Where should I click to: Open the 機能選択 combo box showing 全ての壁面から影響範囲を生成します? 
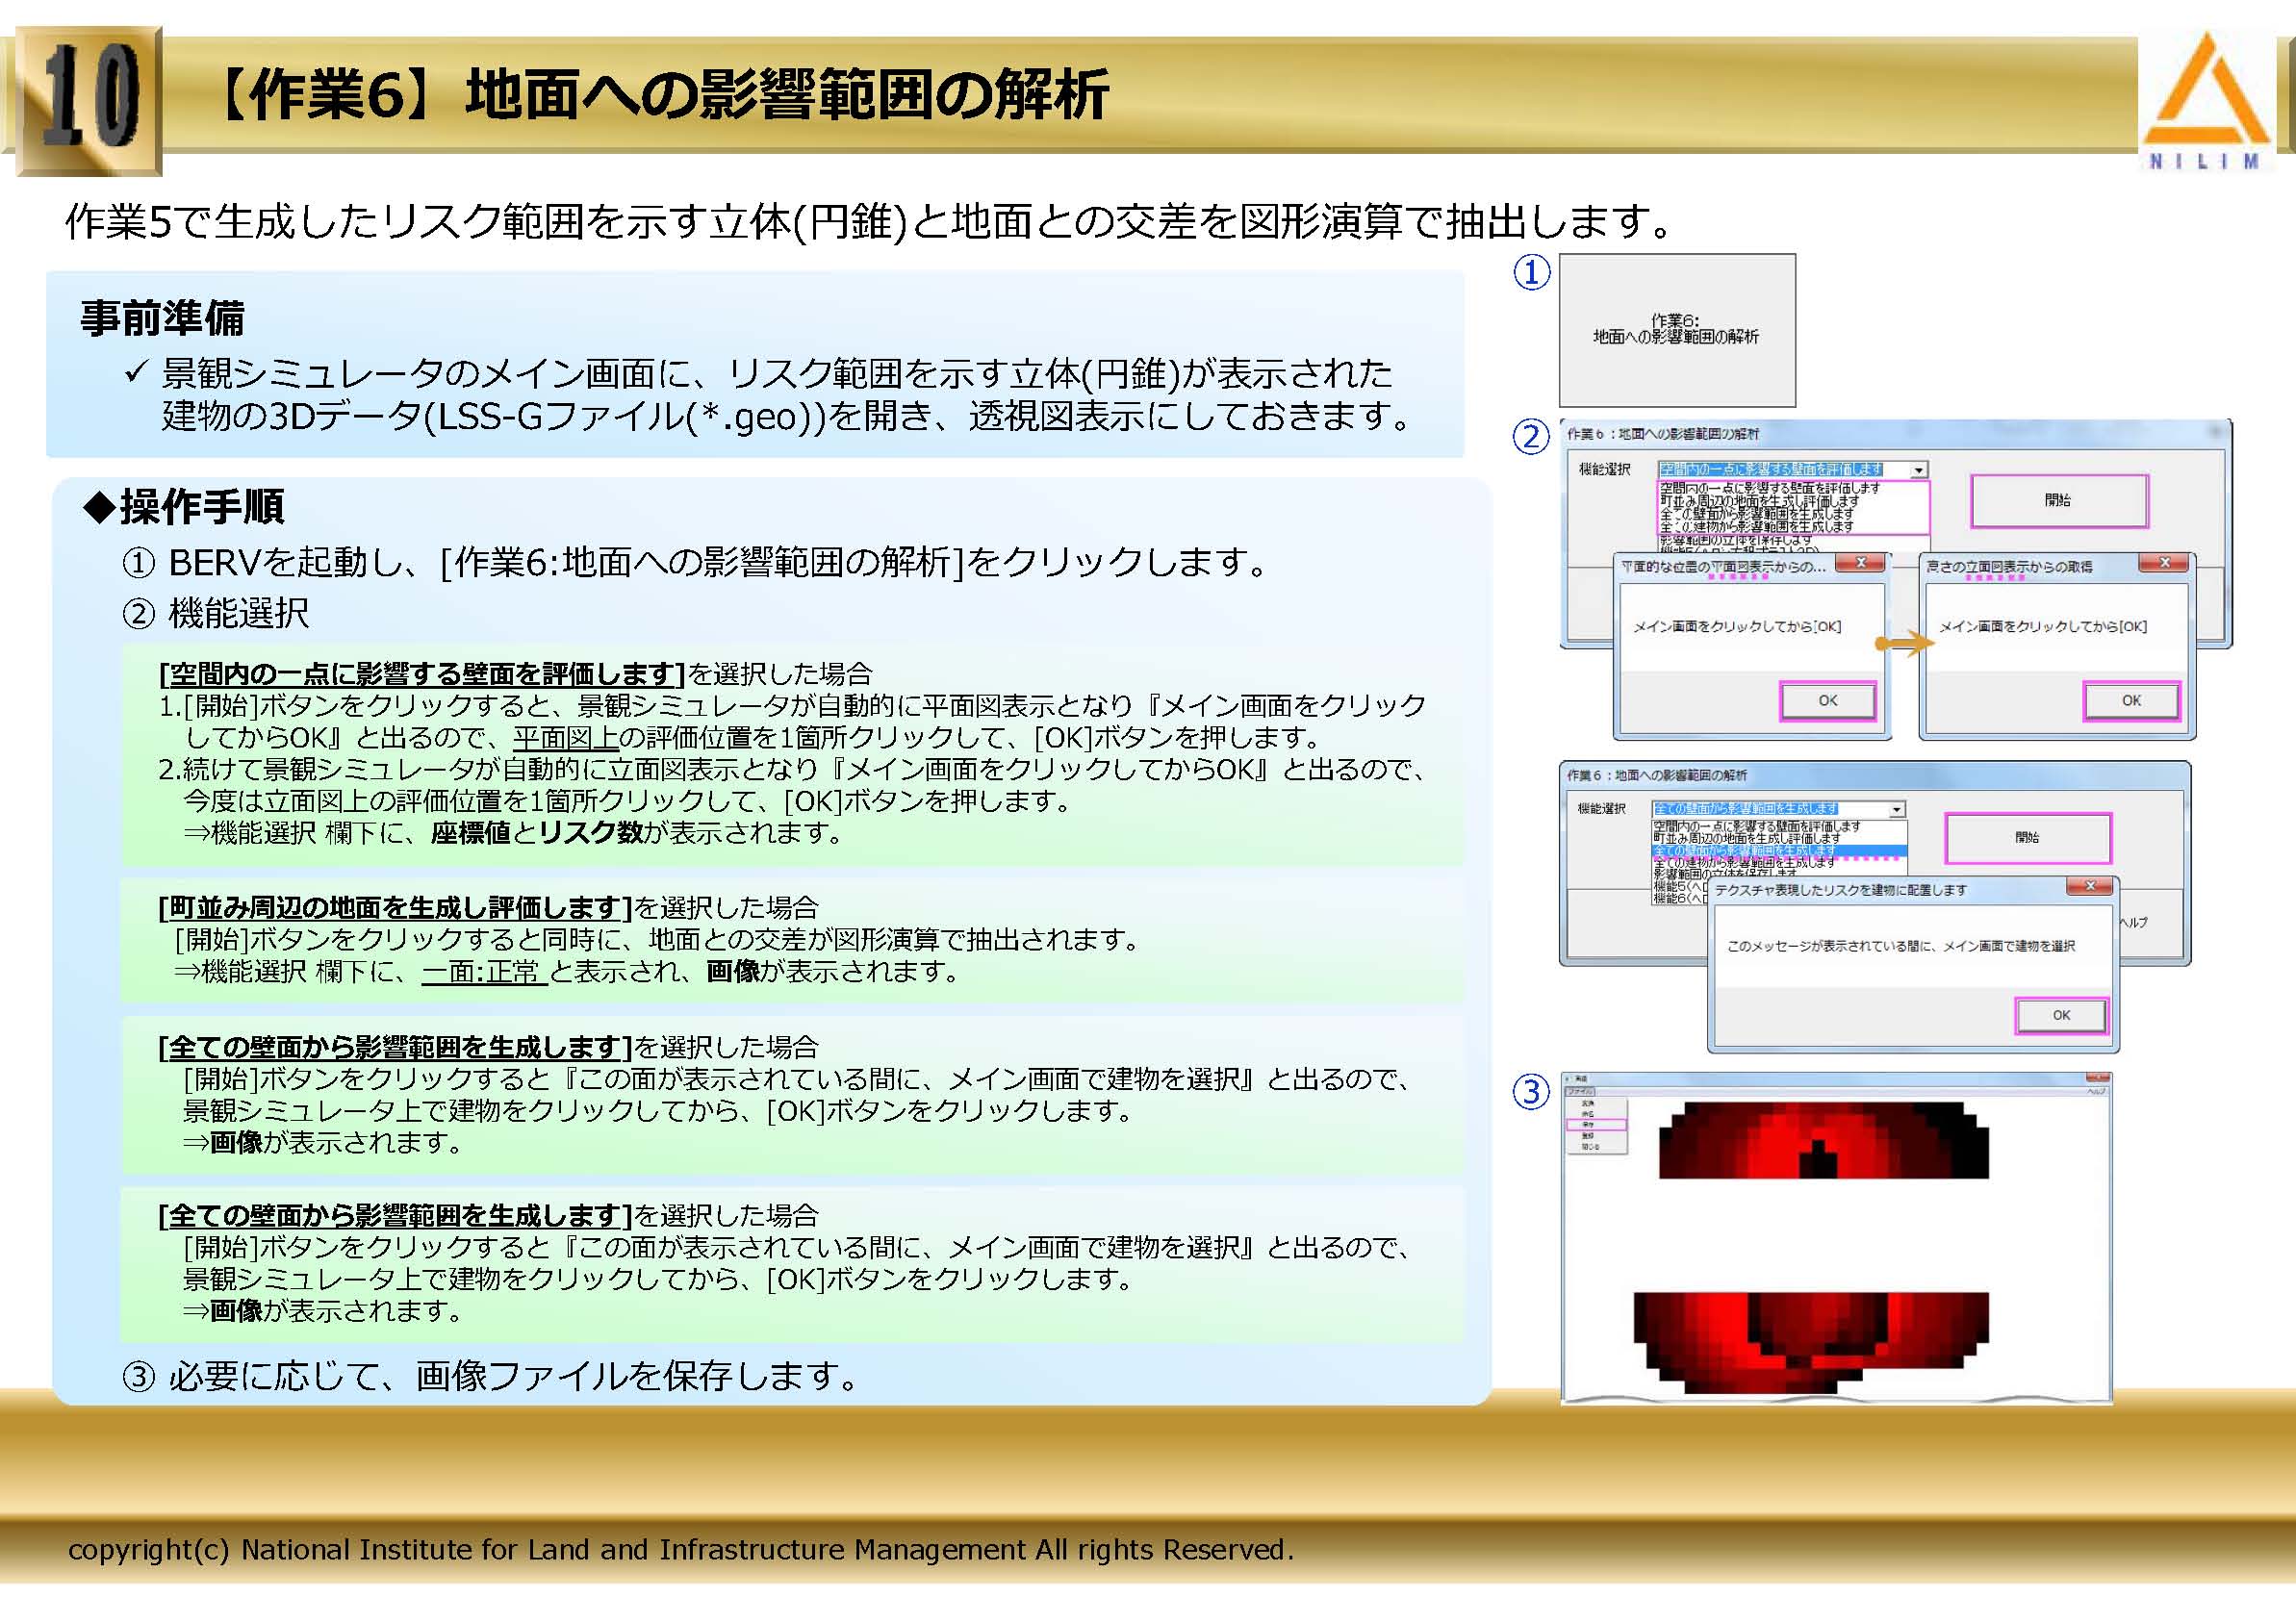tap(1779, 809)
